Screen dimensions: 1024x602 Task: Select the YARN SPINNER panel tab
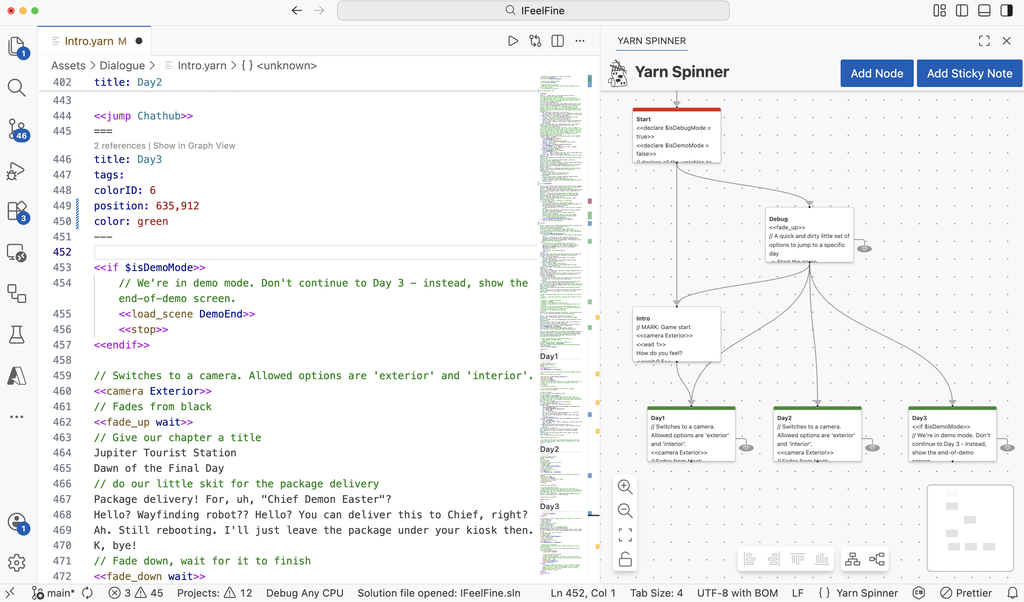point(651,41)
